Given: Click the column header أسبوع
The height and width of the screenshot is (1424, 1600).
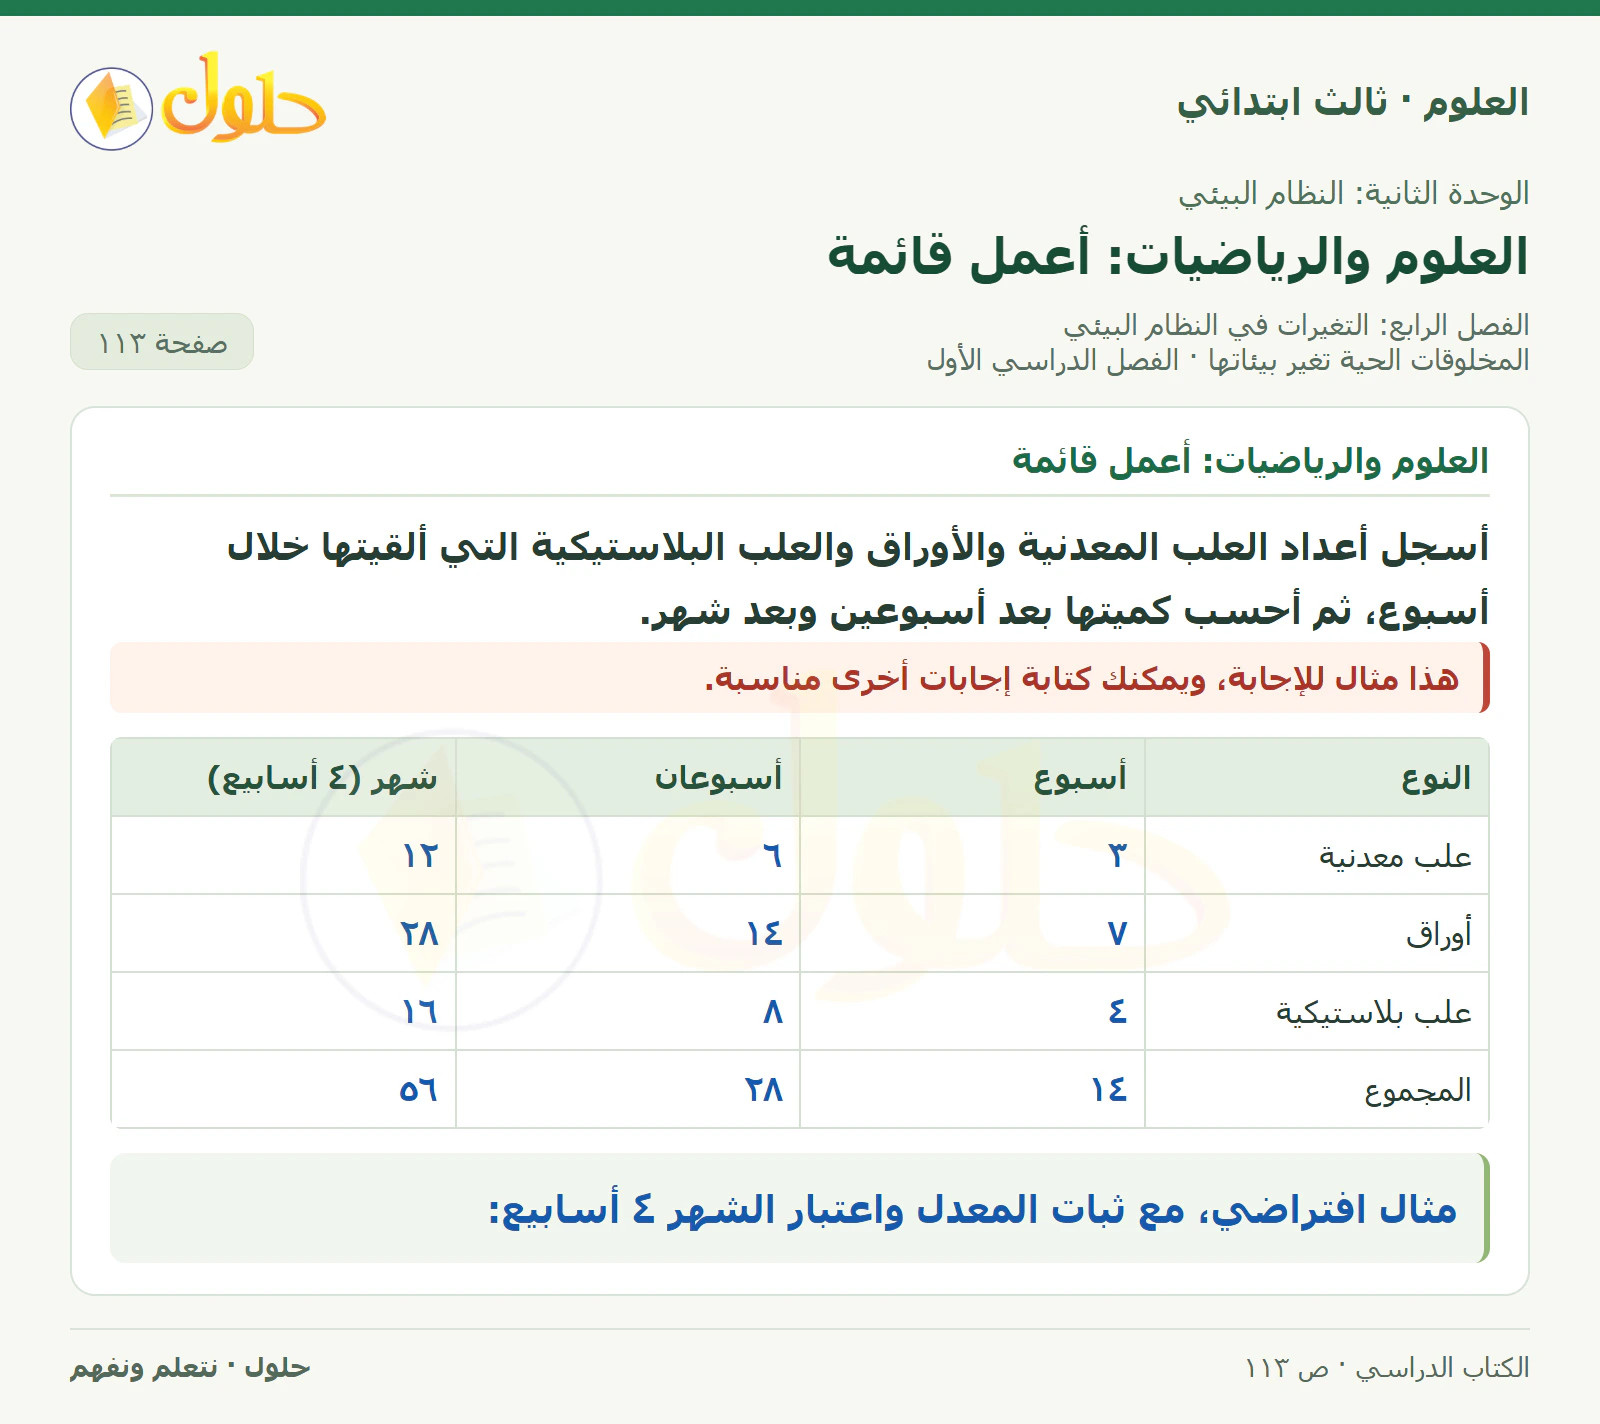Looking at the screenshot, I should [1080, 777].
